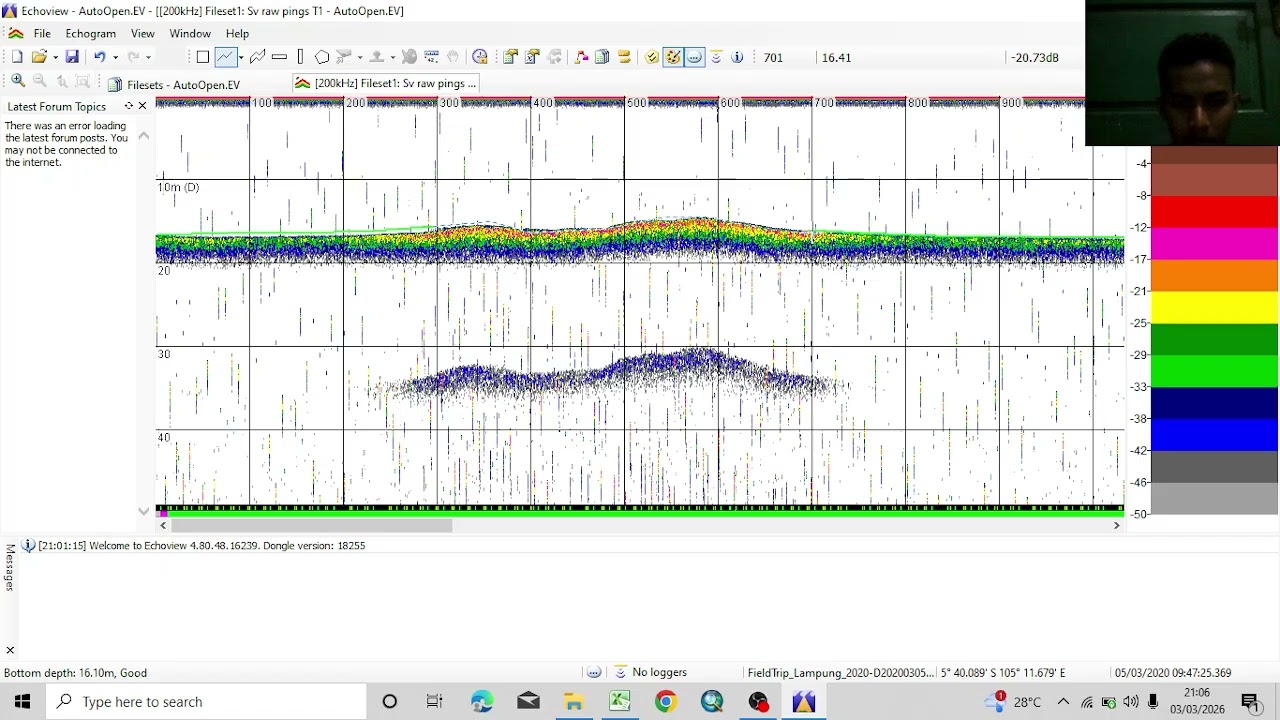1280x720 pixels.
Task: Click the zoom in magnifier icon
Action: click(x=18, y=81)
